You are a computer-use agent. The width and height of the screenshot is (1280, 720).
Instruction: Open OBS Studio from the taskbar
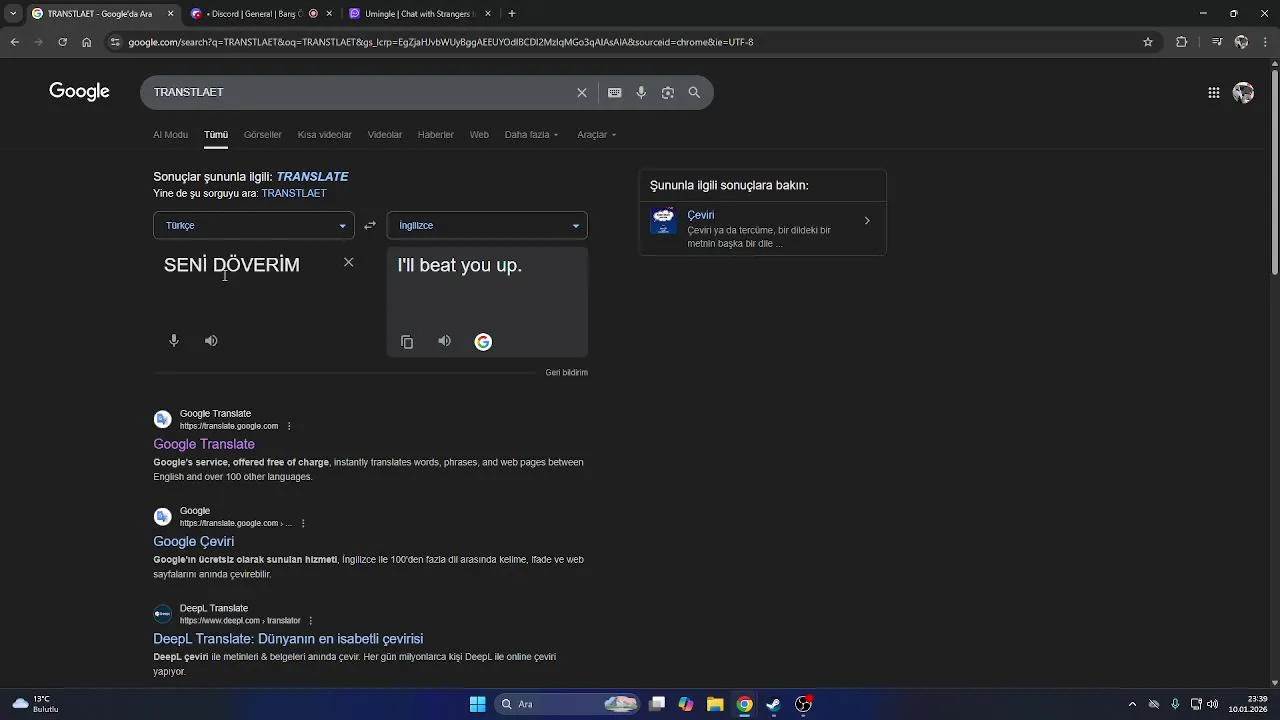(x=803, y=704)
